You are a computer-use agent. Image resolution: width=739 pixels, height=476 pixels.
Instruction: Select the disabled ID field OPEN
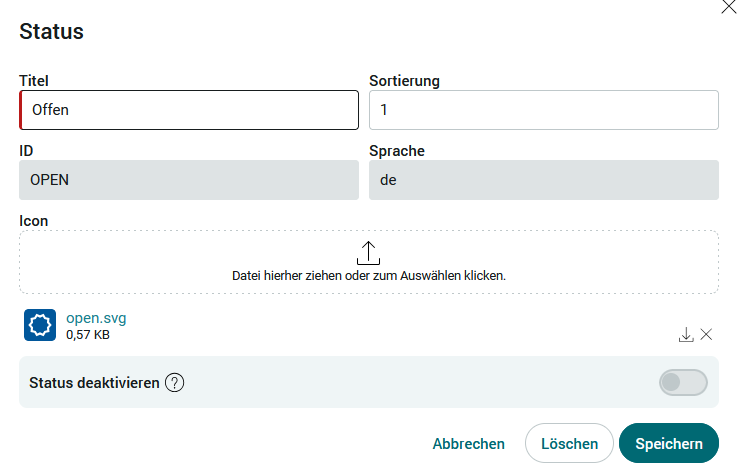(189, 180)
